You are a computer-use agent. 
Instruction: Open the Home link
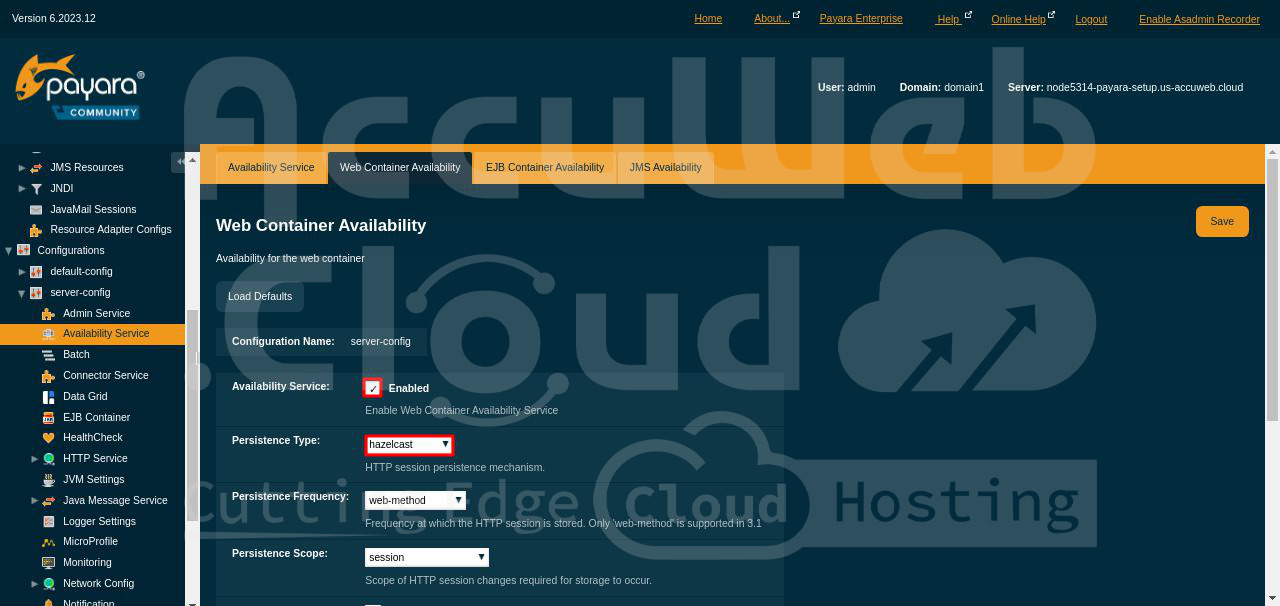tap(708, 19)
